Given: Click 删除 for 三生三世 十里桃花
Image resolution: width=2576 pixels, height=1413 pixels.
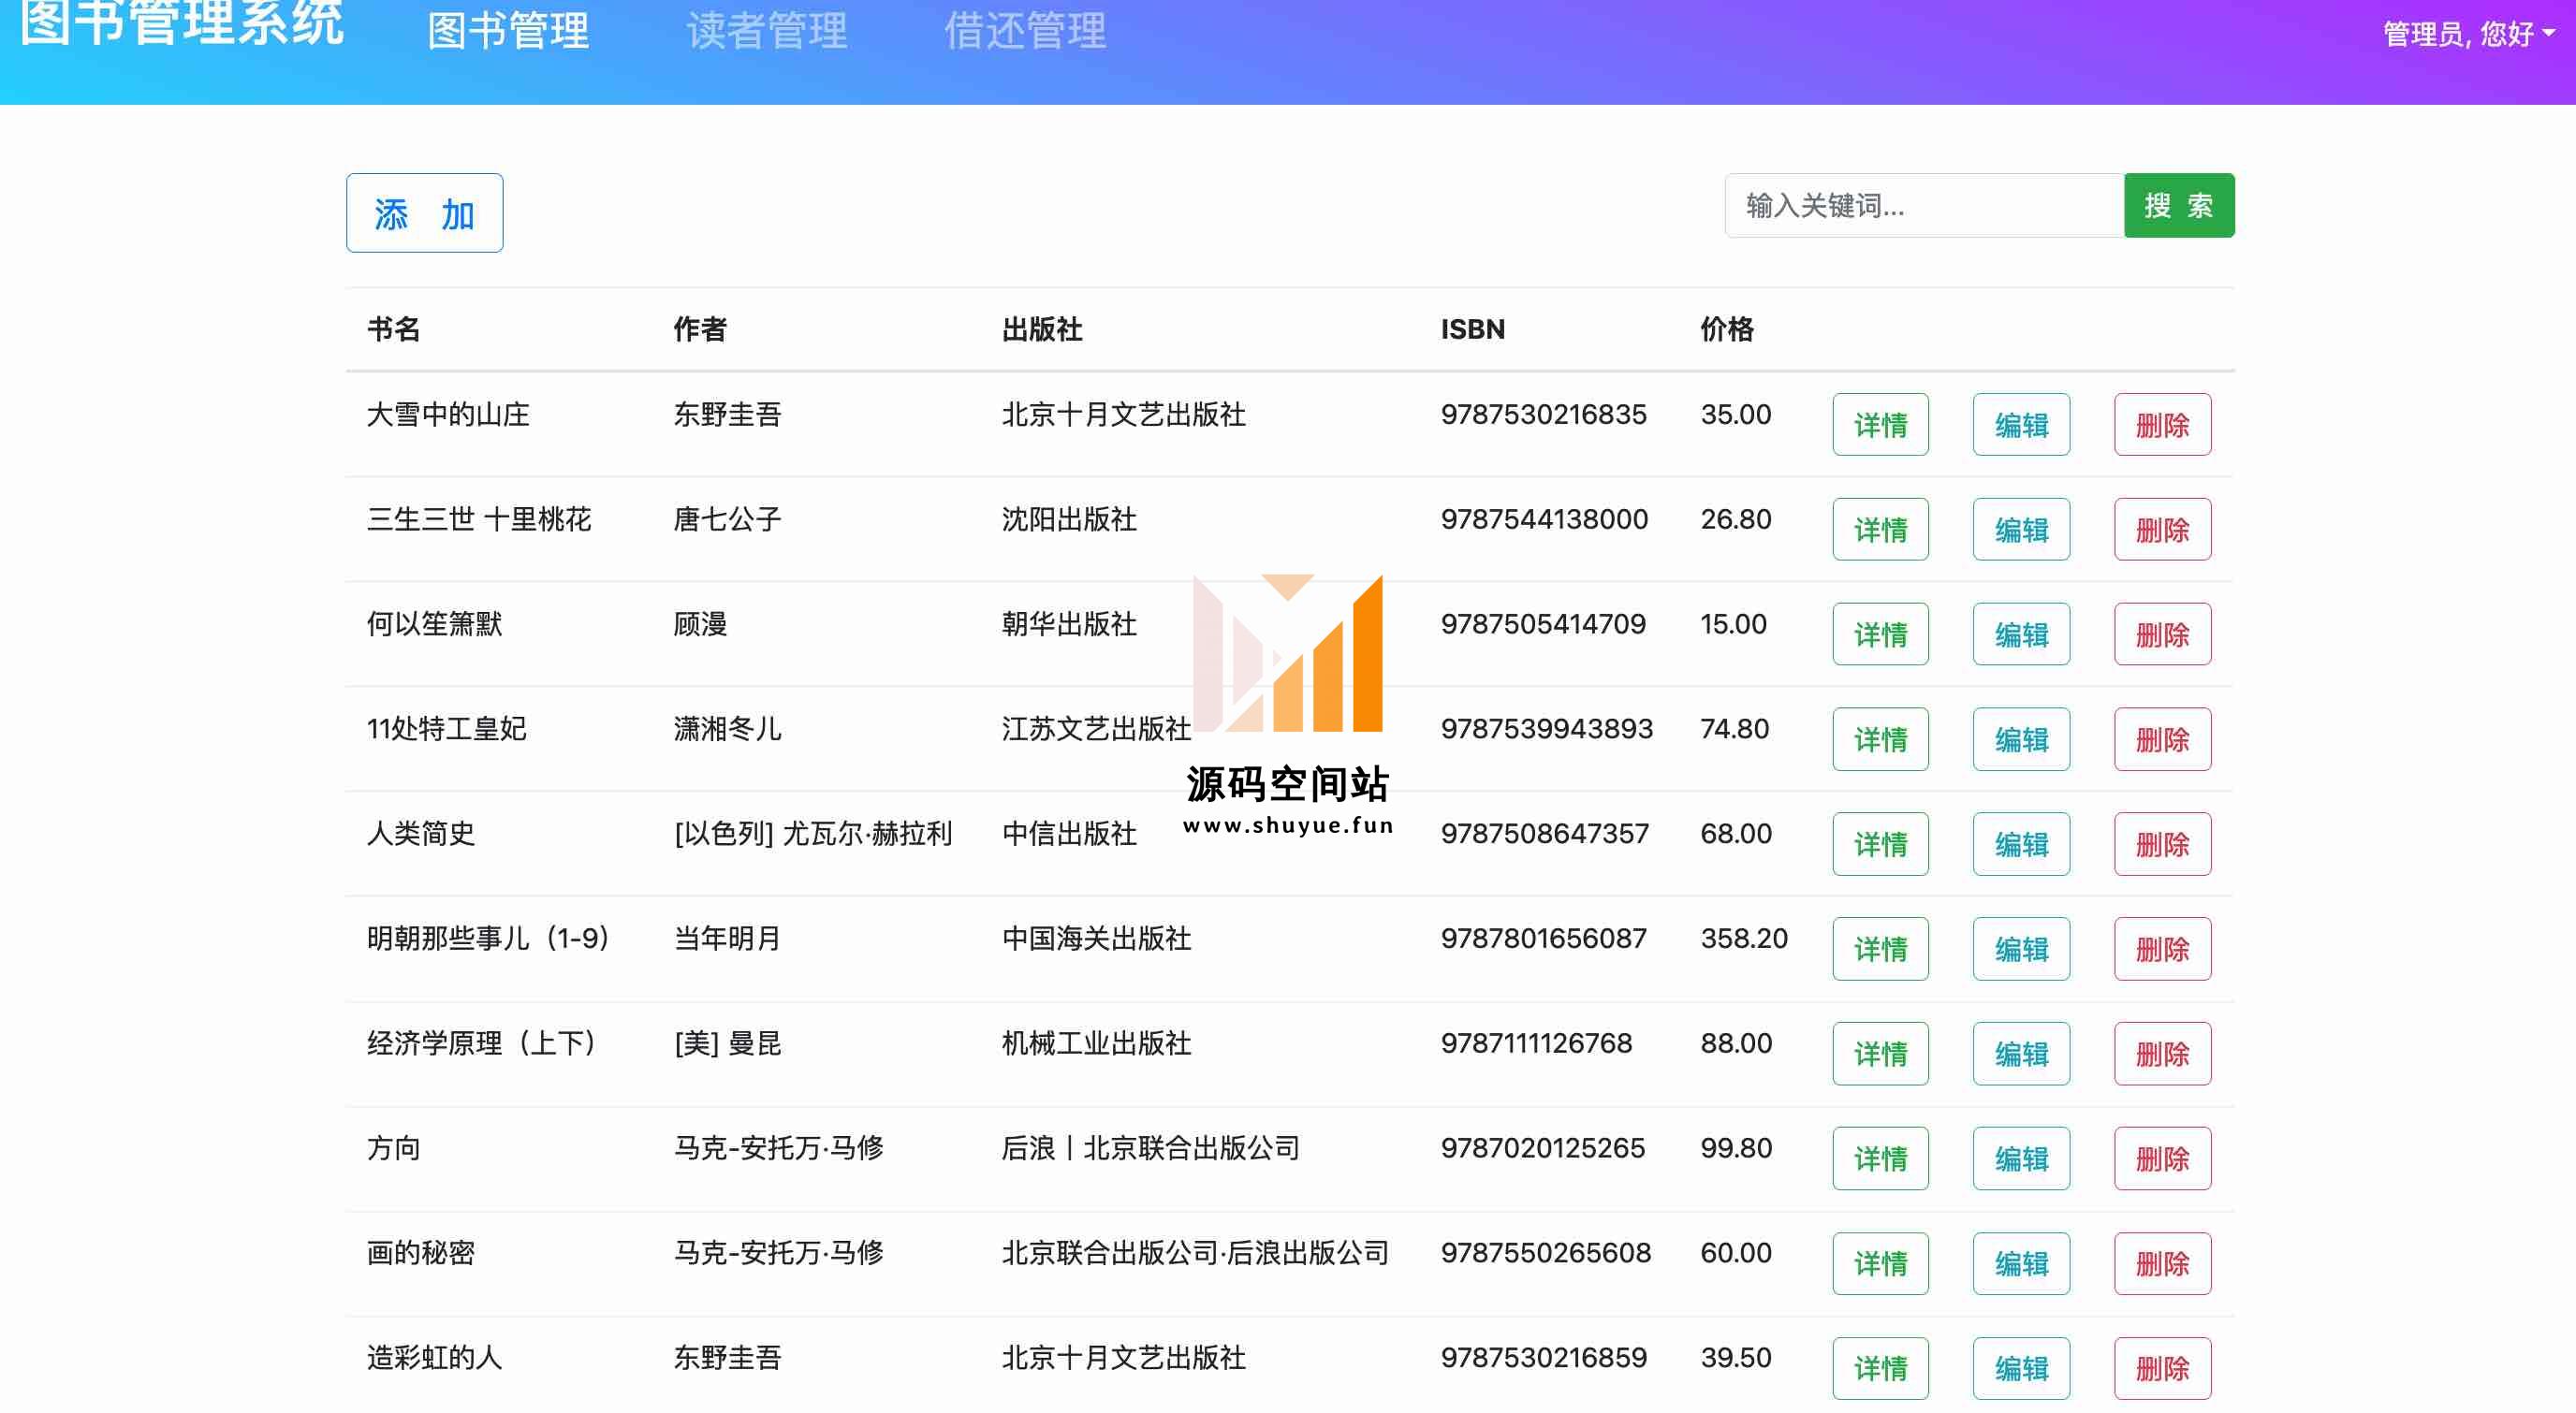Looking at the screenshot, I should (2162, 529).
